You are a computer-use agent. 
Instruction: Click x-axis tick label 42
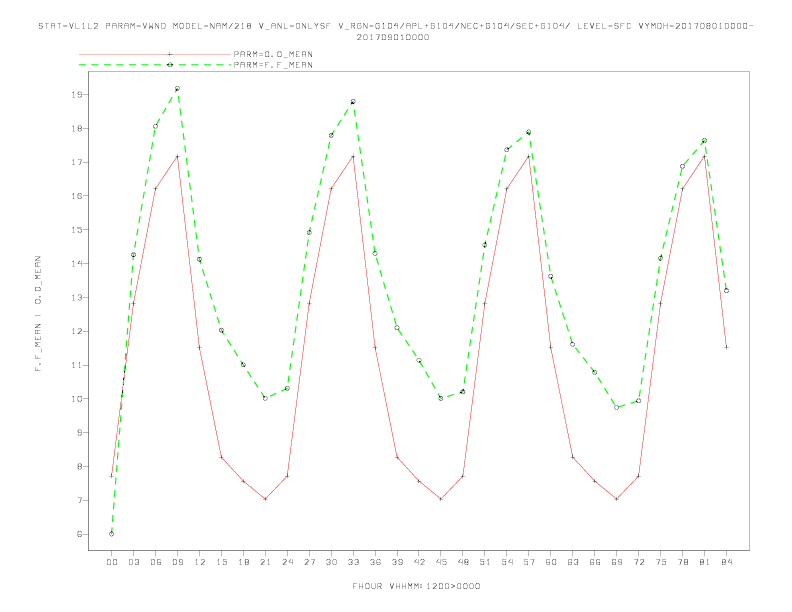coord(419,562)
